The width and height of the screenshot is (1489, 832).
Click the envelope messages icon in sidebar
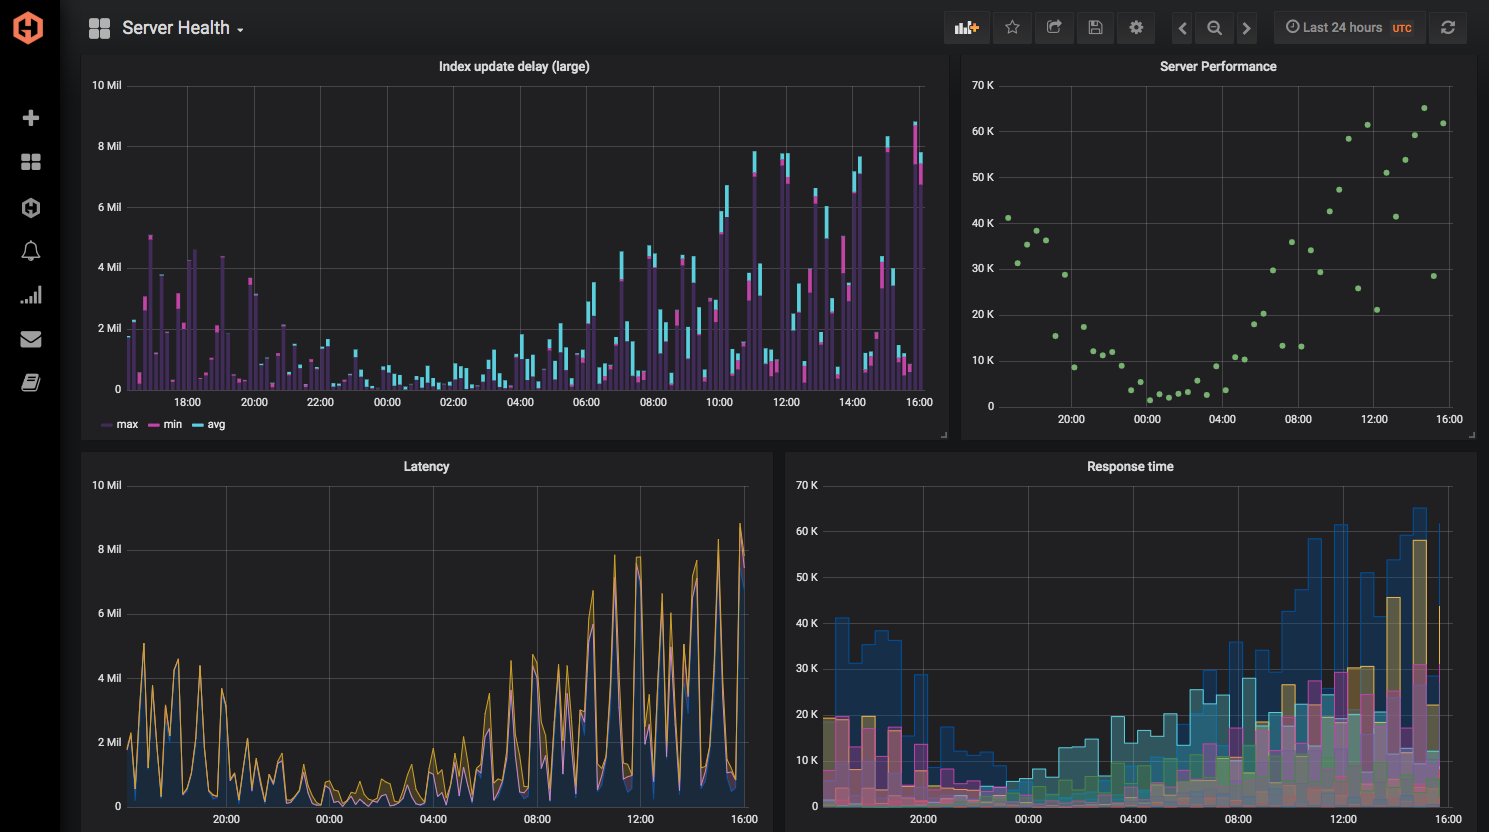[30, 339]
